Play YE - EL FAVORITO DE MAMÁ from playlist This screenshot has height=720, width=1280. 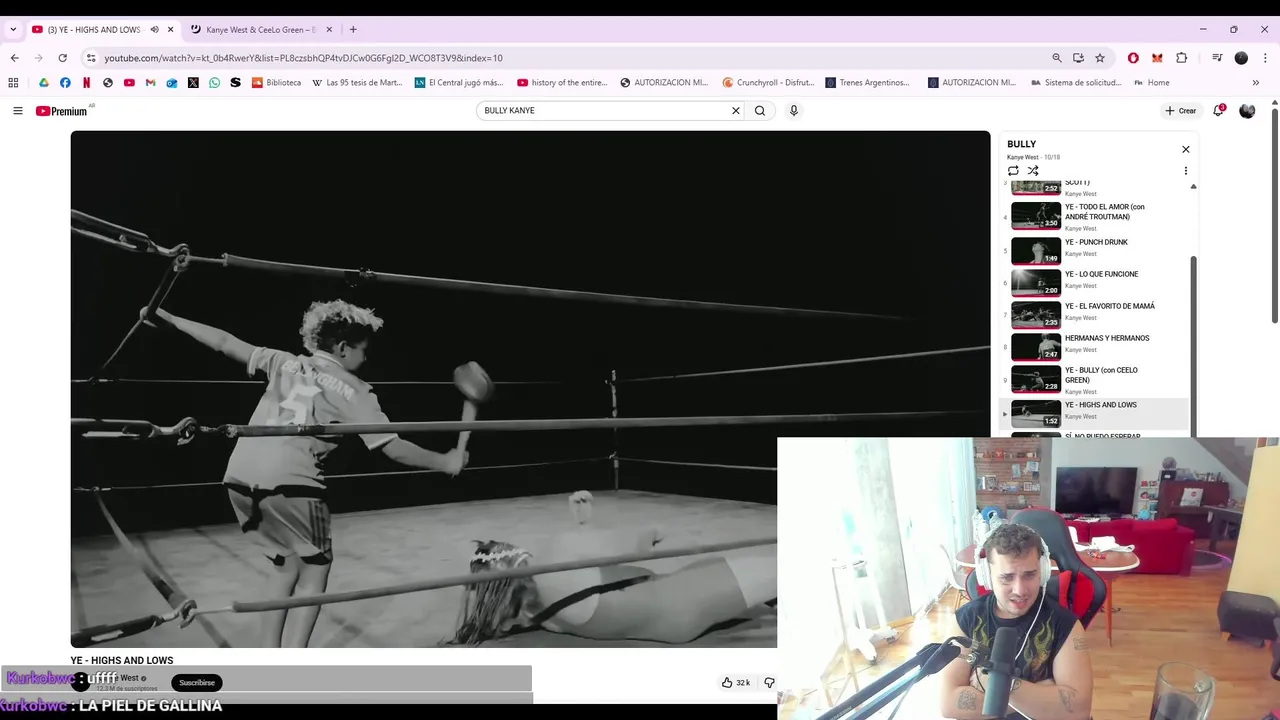coord(1095,314)
